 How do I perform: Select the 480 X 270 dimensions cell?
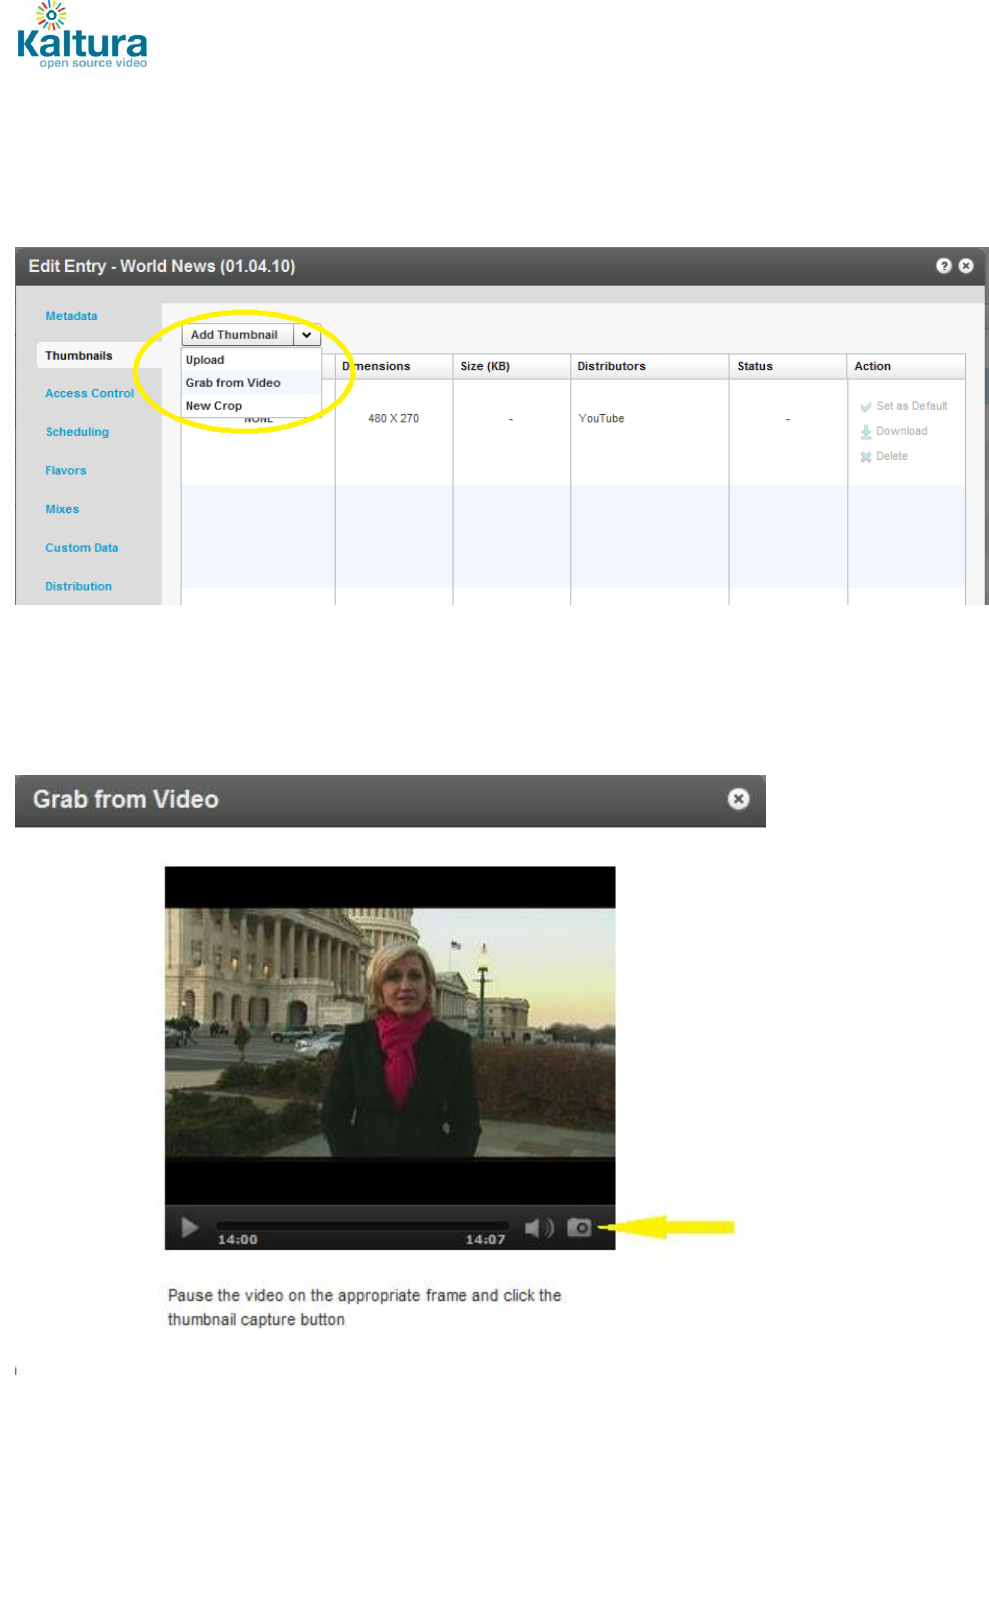[x=393, y=419]
